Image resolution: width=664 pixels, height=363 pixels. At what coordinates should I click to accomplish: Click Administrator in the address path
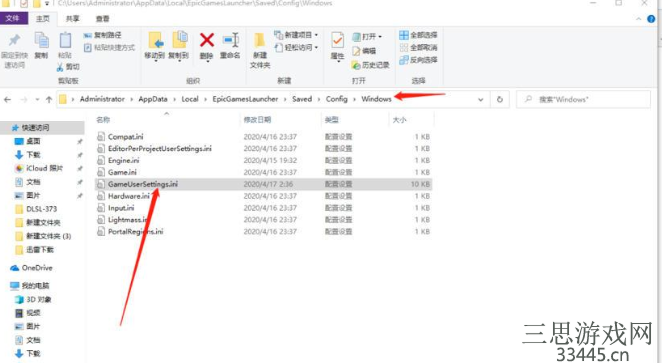point(102,99)
